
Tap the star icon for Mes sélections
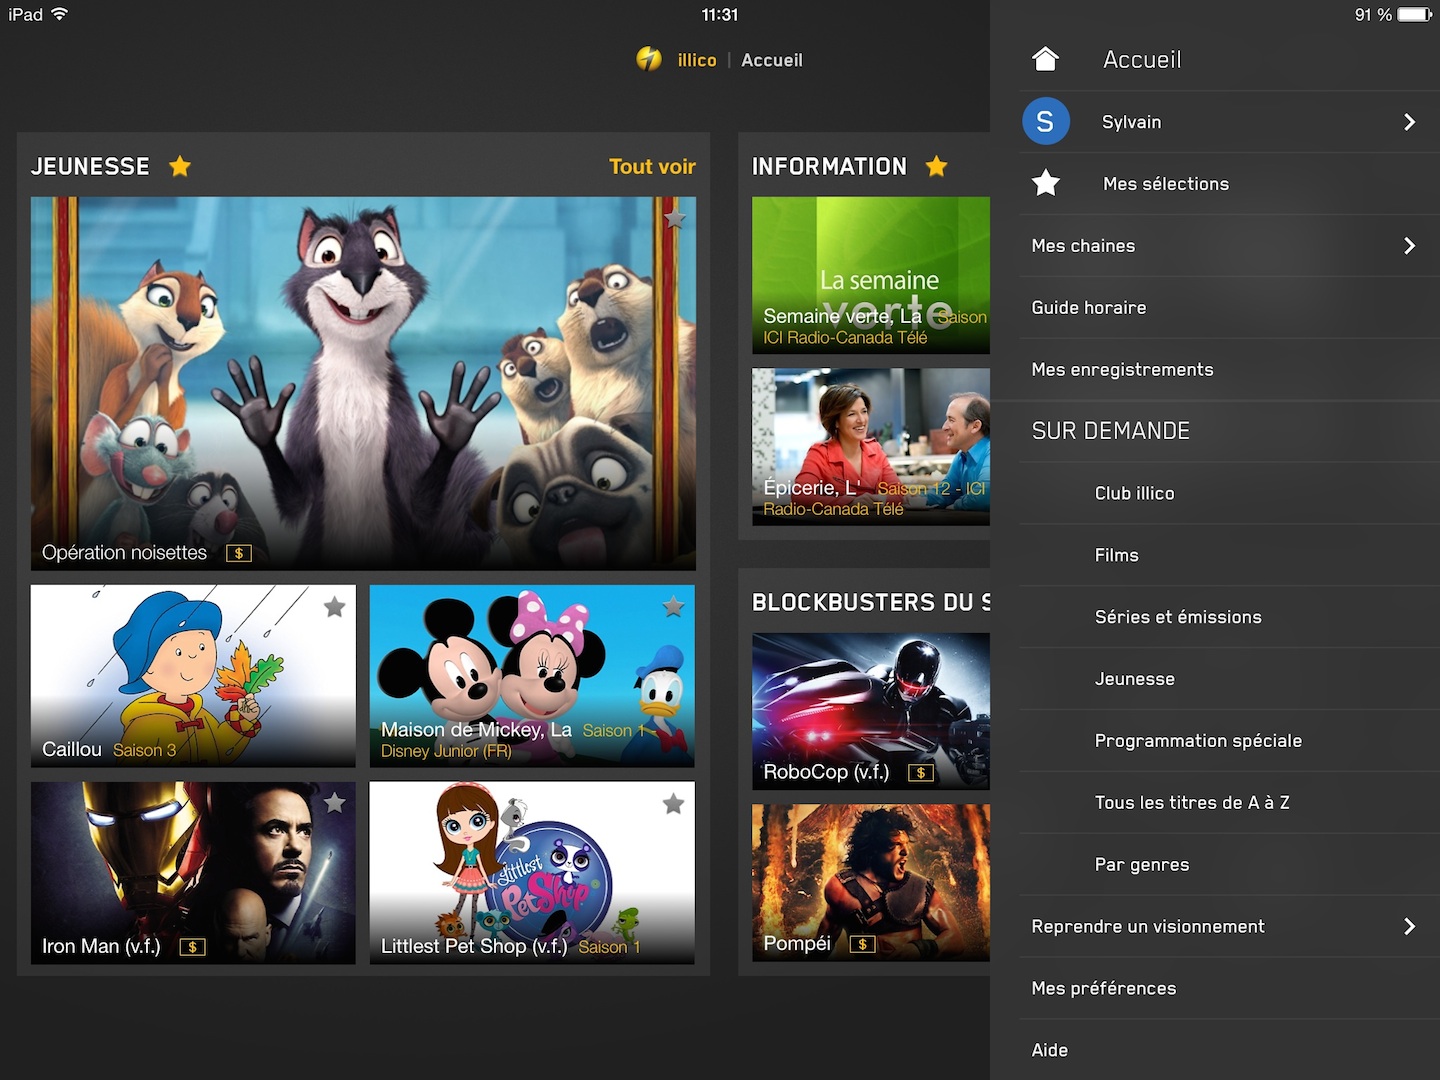(x=1045, y=183)
